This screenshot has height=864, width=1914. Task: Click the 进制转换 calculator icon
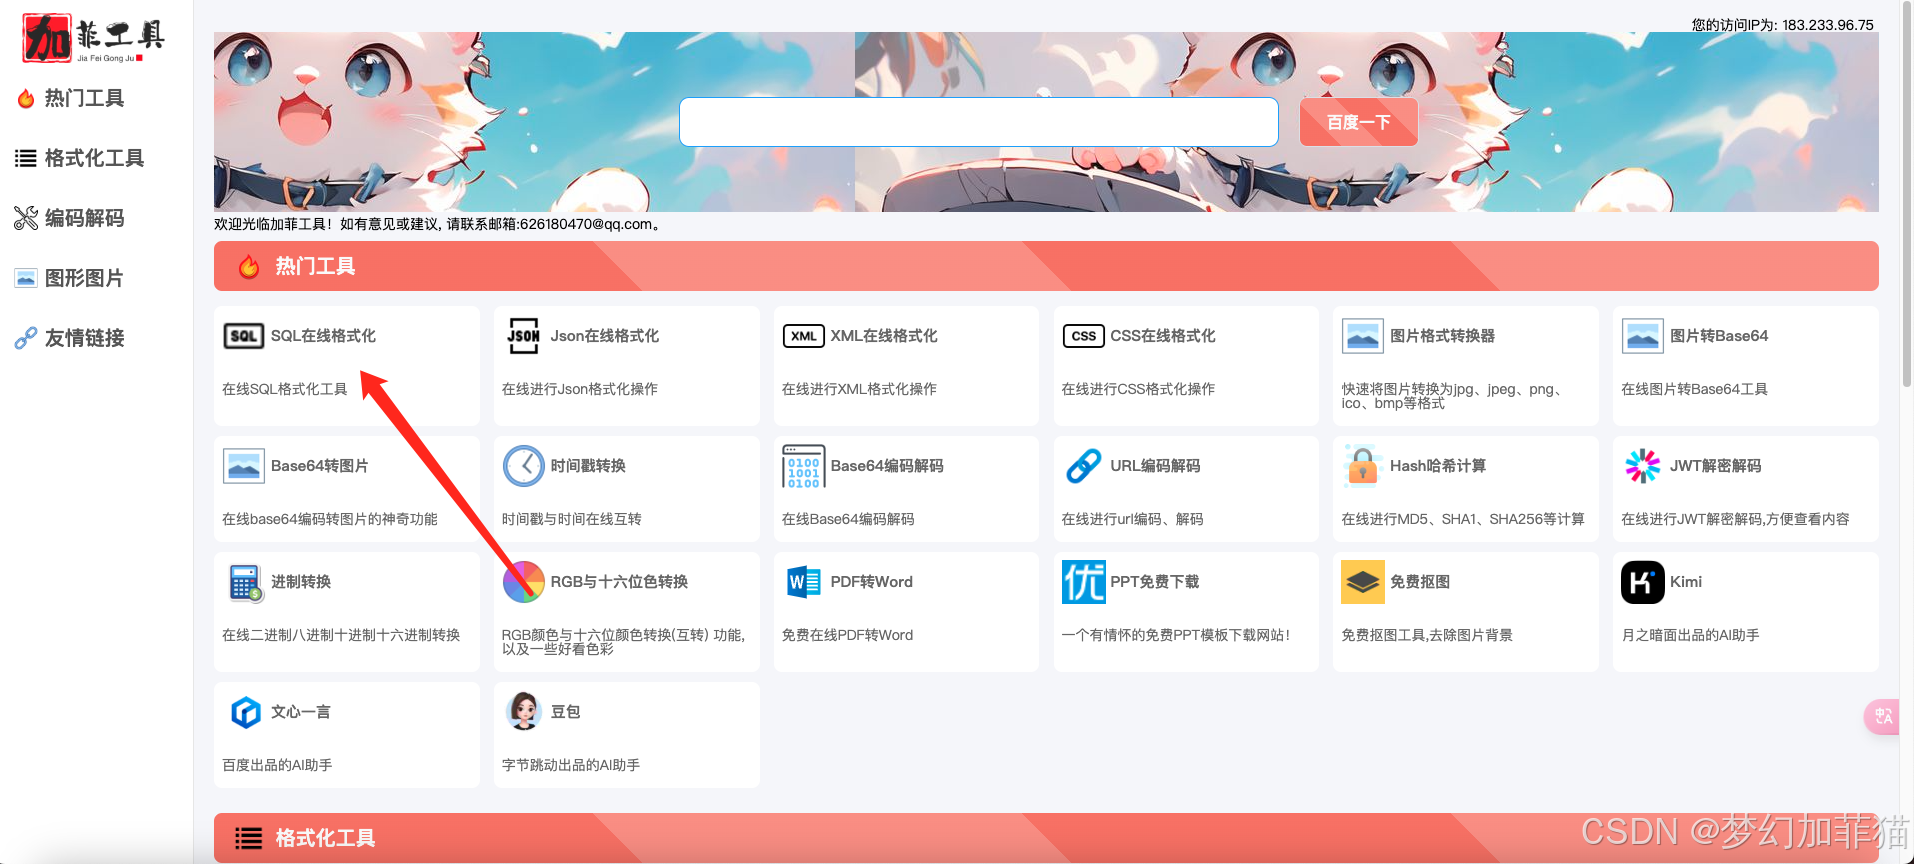245,582
